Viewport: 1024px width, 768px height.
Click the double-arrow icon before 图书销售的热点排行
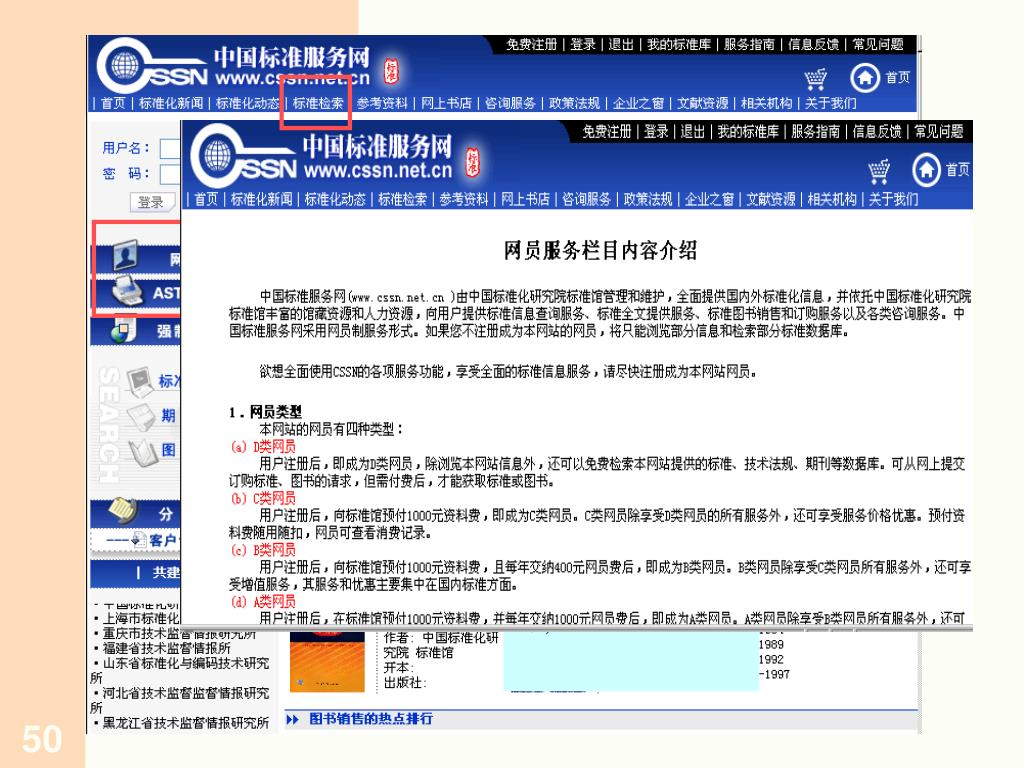click(293, 719)
